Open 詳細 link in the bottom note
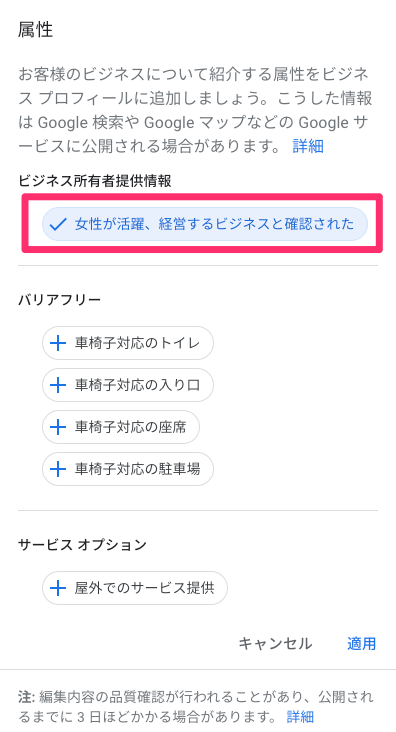 [300, 716]
